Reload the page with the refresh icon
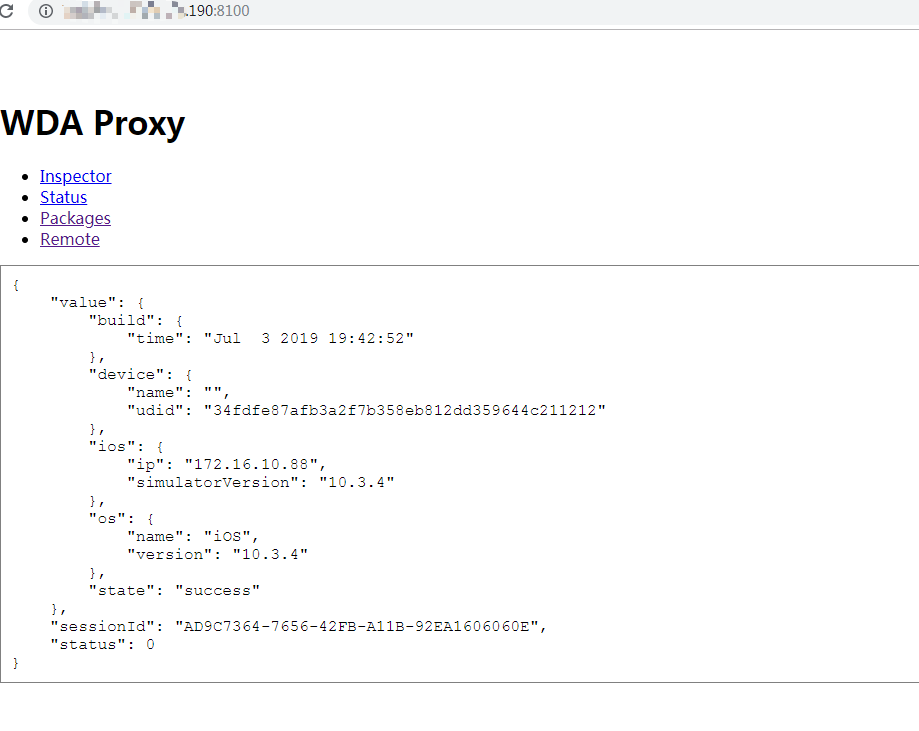The width and height of the screenshot is (919, 731). [6, 11]
